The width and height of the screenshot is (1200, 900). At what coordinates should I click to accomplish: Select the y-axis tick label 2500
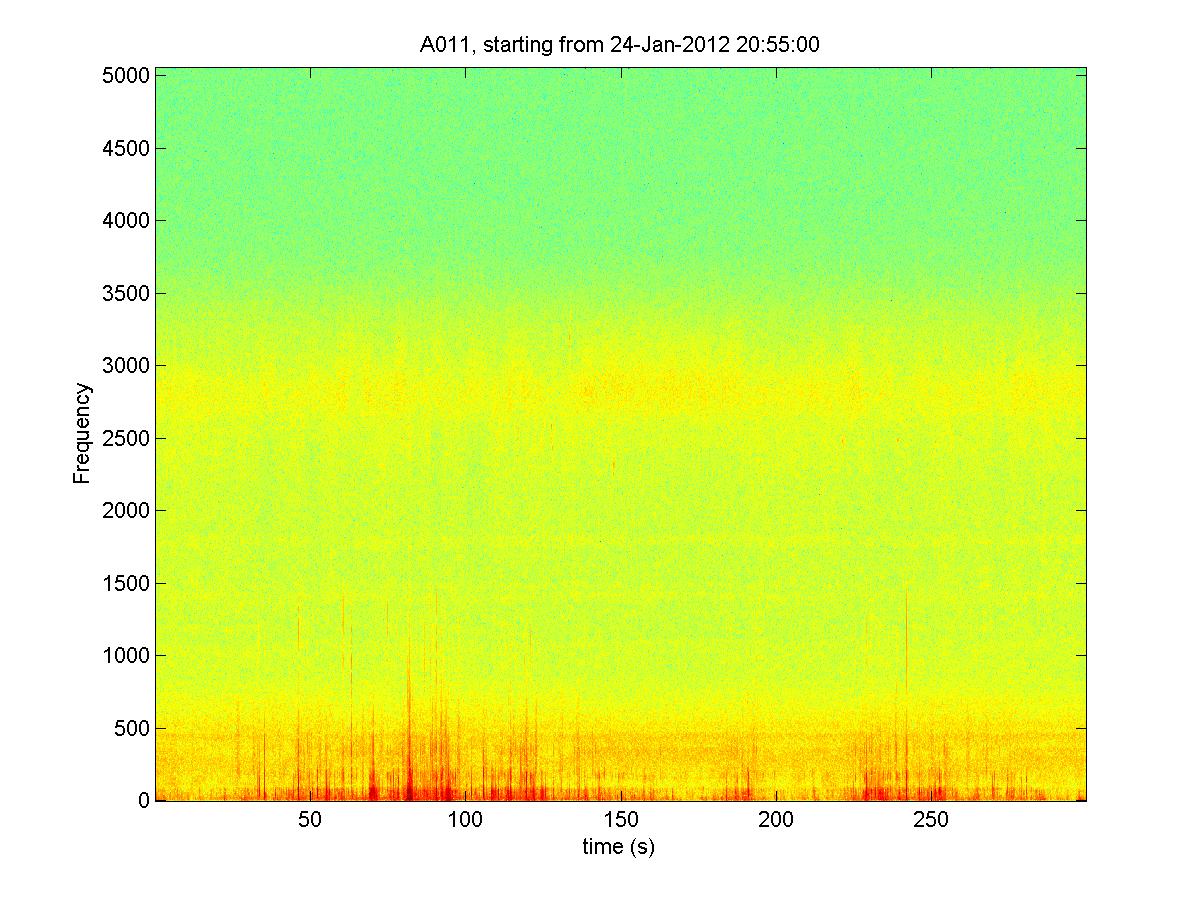[126, 438]
